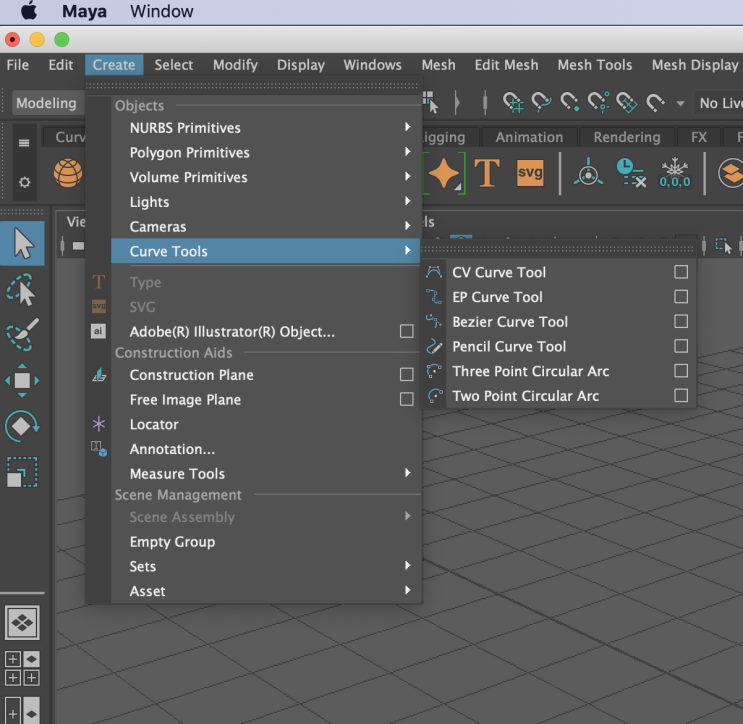Activate the Lasso select tool
This screenshot has width=743, height=724.
tap(22, 289)
